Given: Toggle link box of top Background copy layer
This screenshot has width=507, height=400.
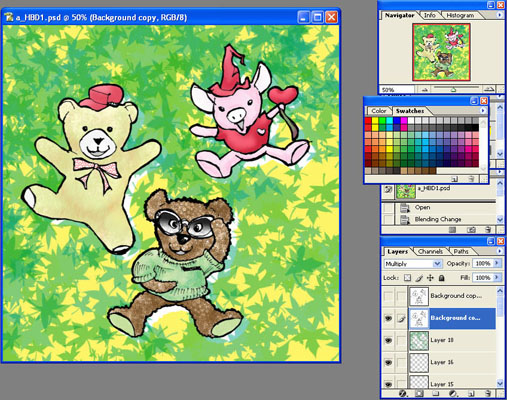Looking at the screenshot, I should (401, 296).
